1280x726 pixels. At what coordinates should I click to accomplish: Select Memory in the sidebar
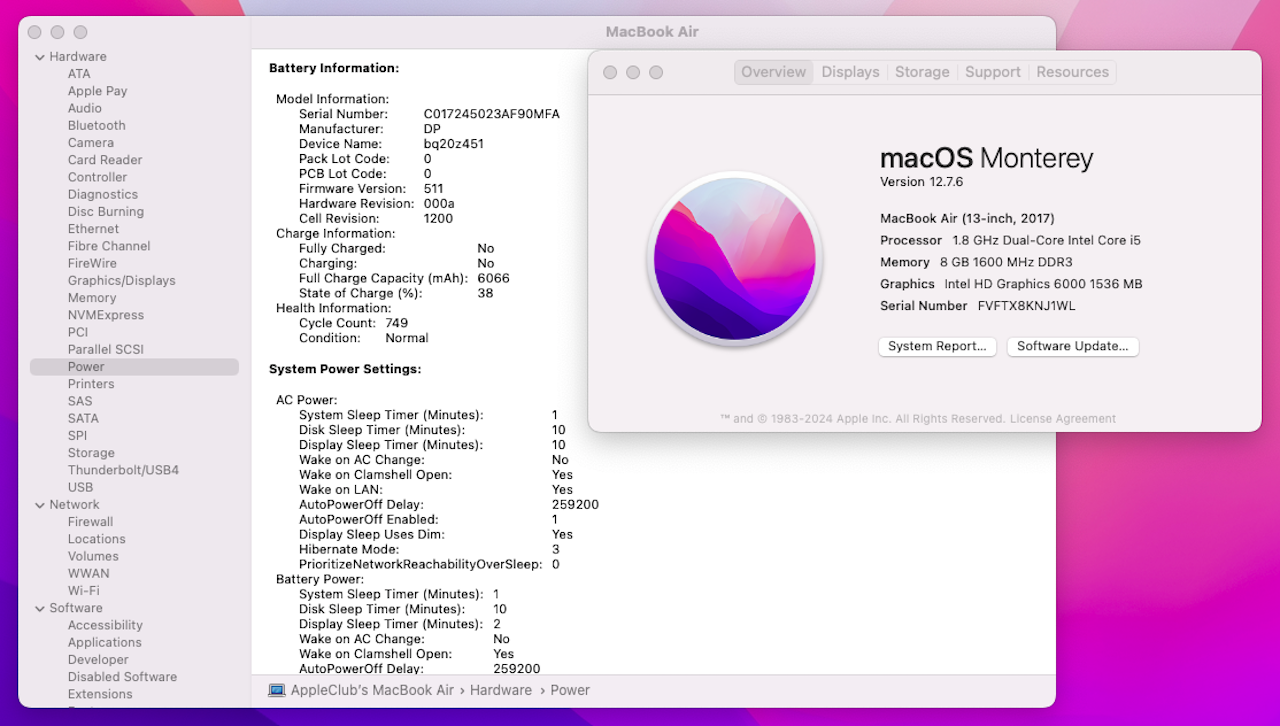pyautogui.click(x=92, y=298)
